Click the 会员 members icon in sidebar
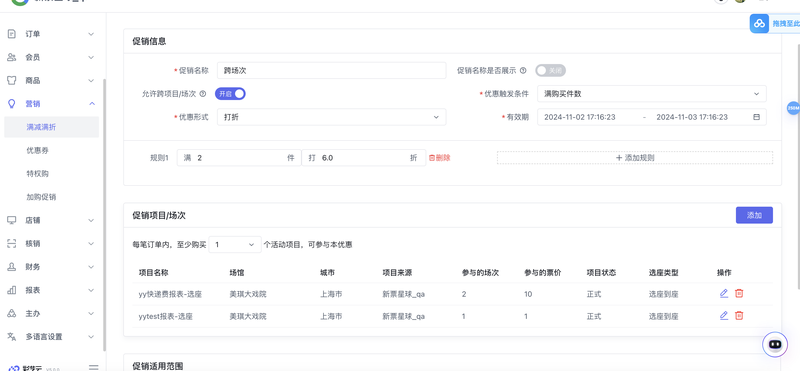 point(12,57)
